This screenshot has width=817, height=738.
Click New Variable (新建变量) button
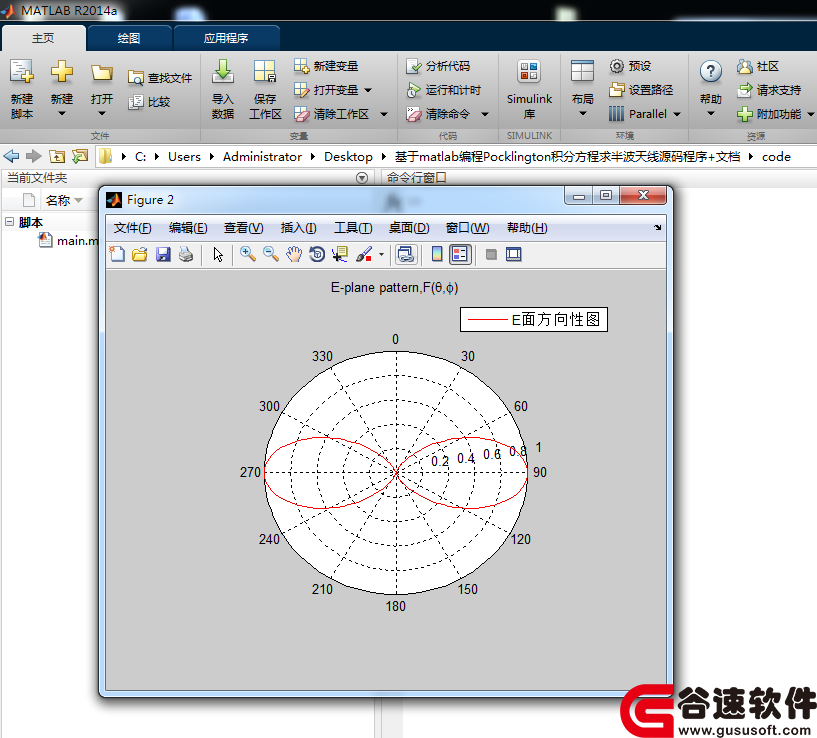(326, 66)
